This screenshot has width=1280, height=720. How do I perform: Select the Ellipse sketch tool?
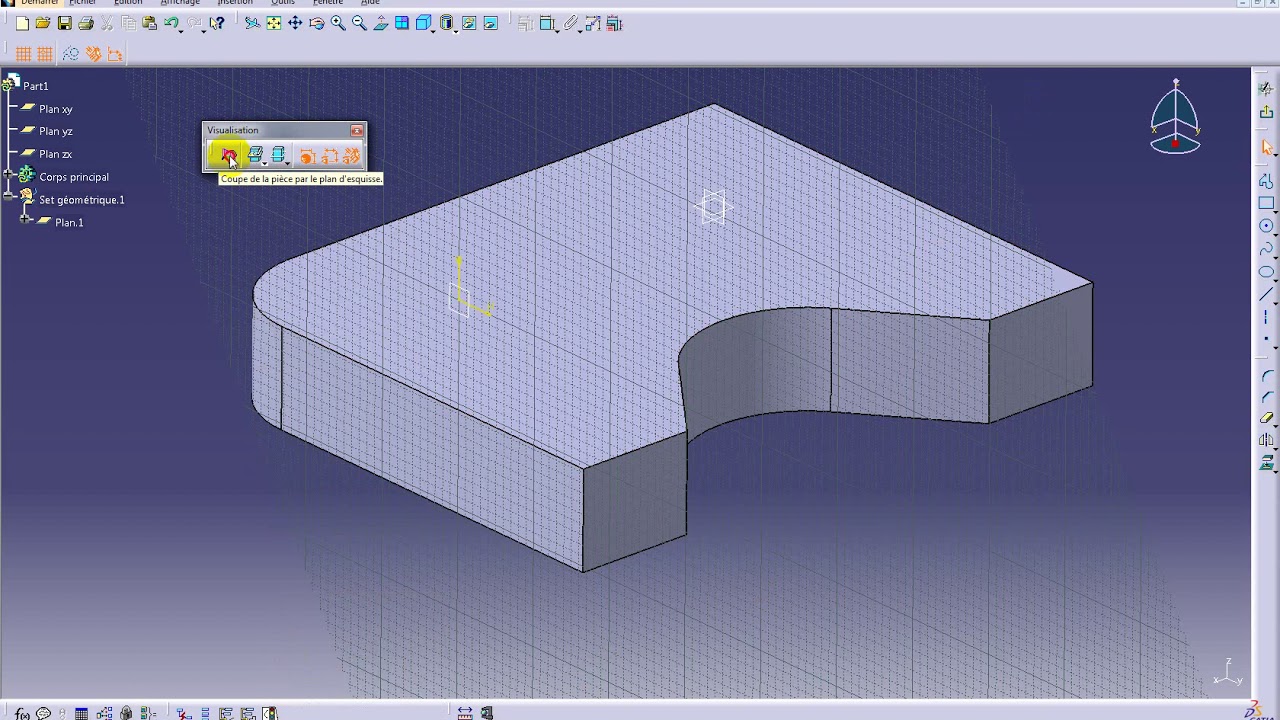click(x=1266, y=272)
